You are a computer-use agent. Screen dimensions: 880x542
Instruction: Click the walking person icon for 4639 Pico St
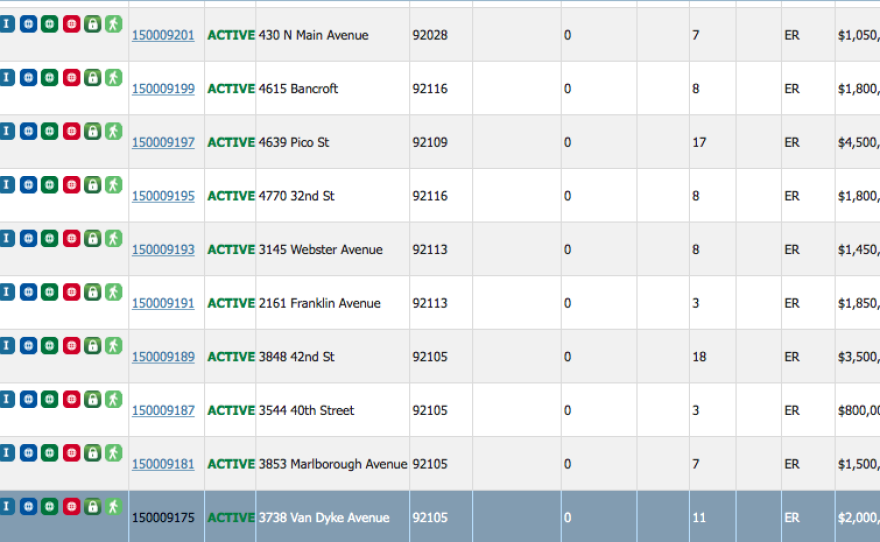click(x=113, y=131)
